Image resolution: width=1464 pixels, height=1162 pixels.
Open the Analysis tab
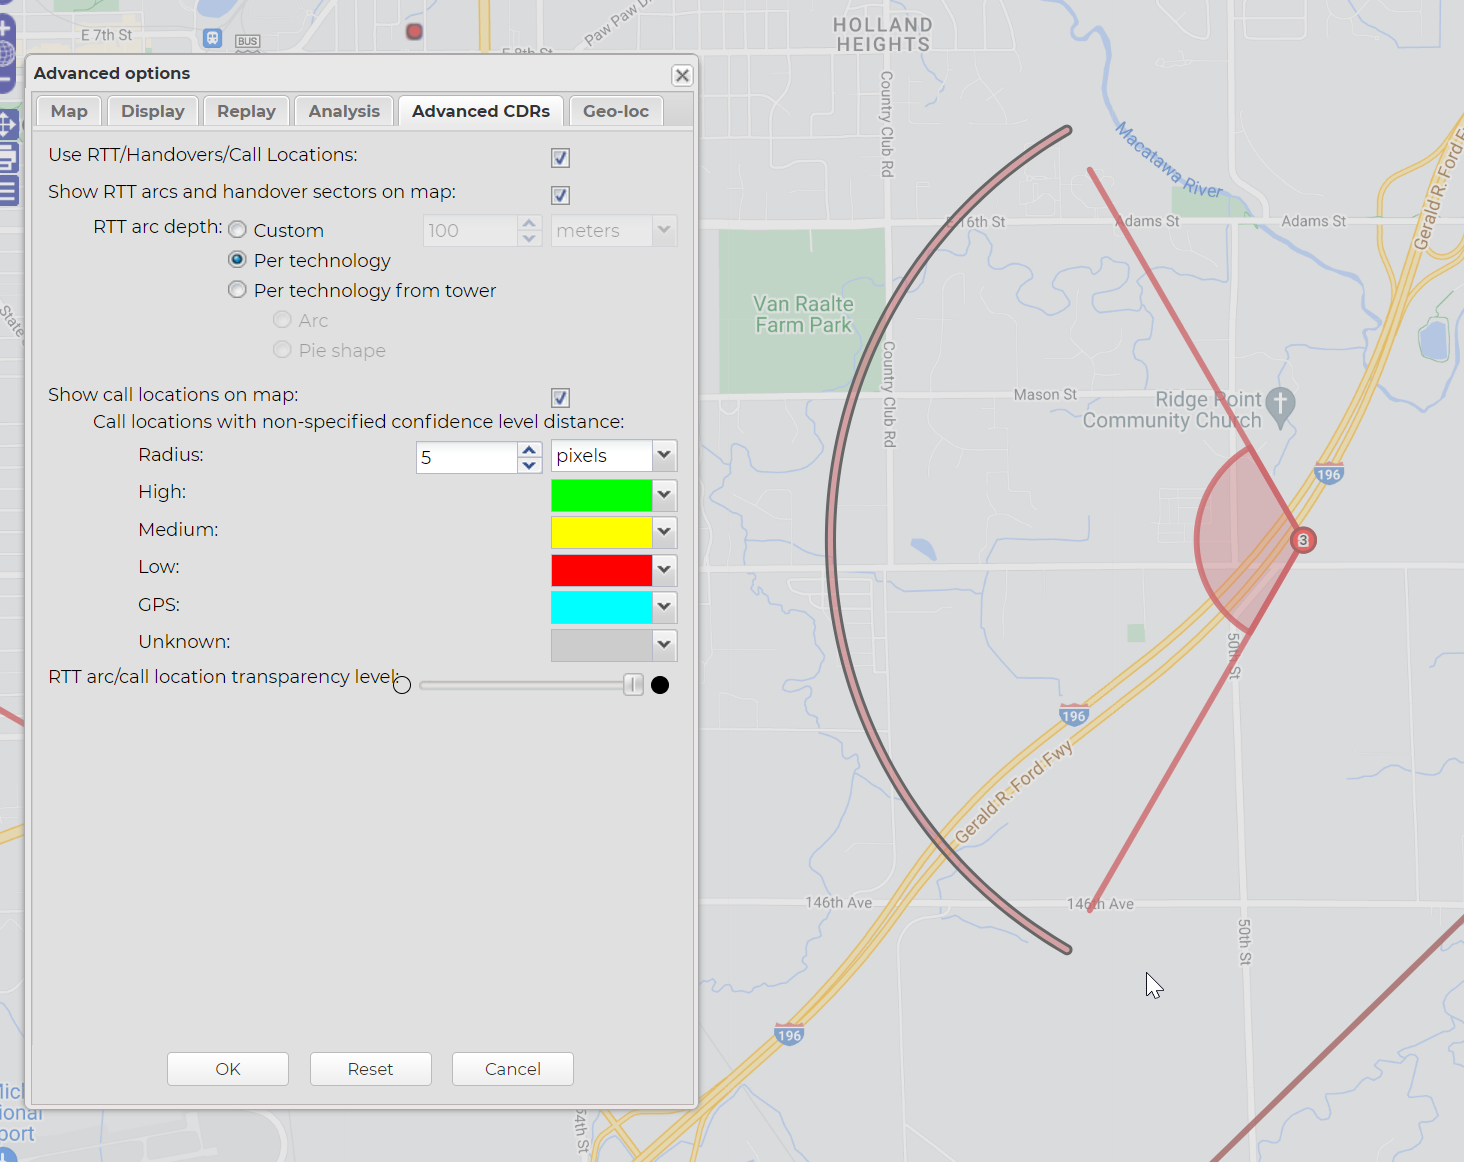point(344,111)
